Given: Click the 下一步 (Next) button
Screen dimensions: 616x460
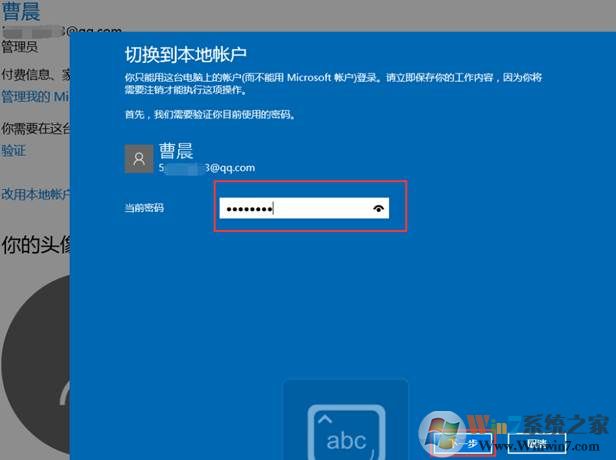Looking at the screenshot, I should [463, 444].
